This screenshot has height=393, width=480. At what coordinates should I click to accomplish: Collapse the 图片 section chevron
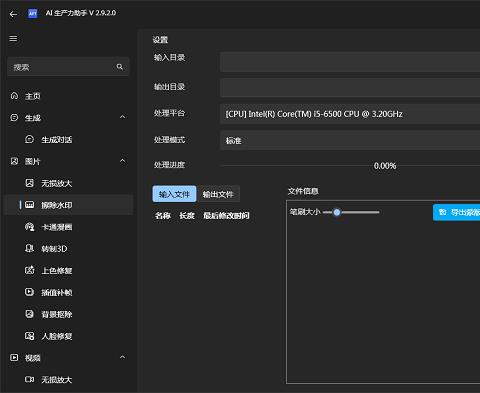coord(123,161)
